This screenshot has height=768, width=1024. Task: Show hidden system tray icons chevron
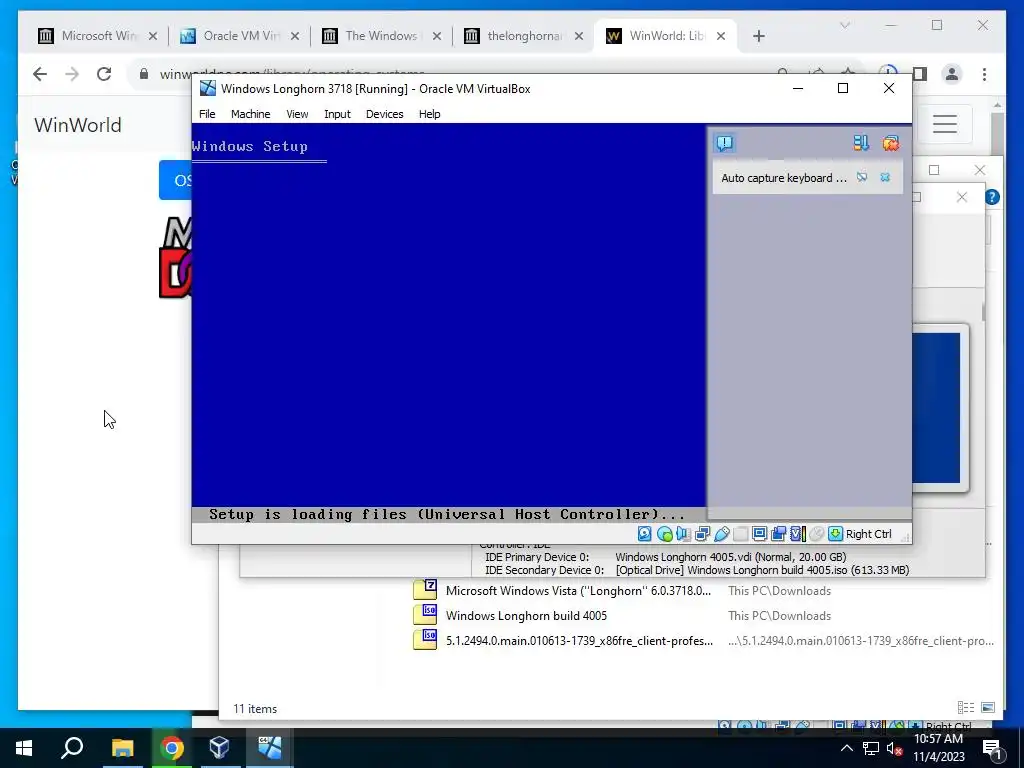click(846, 748)
